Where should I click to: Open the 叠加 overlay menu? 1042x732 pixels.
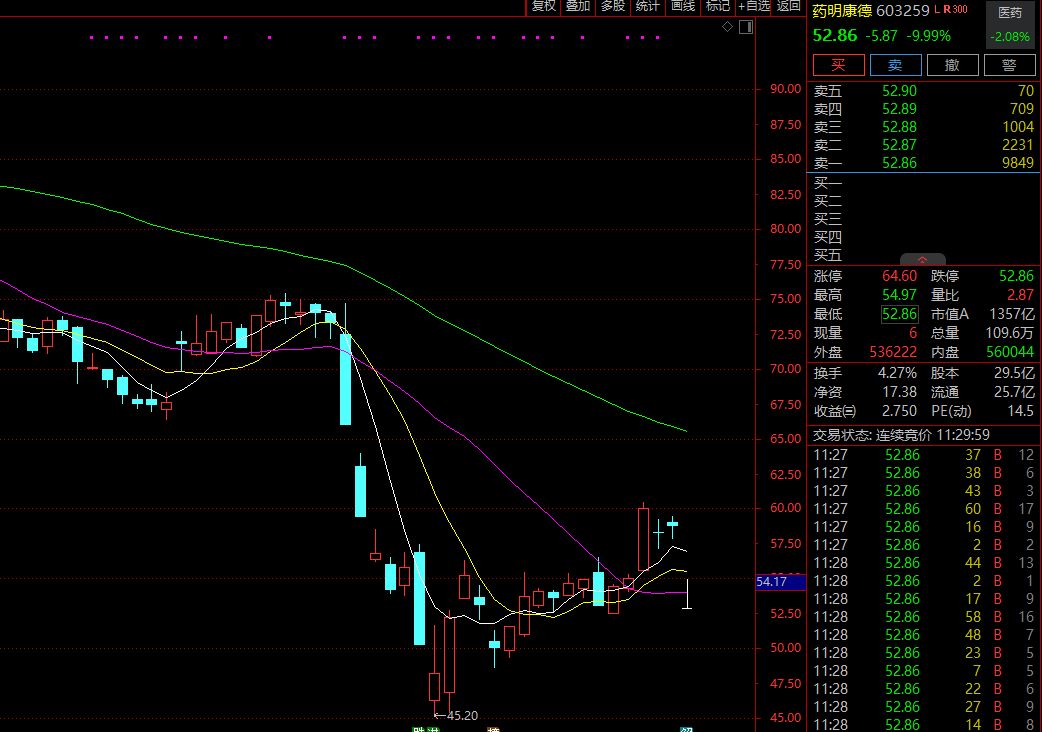click(x=577, y=6)
